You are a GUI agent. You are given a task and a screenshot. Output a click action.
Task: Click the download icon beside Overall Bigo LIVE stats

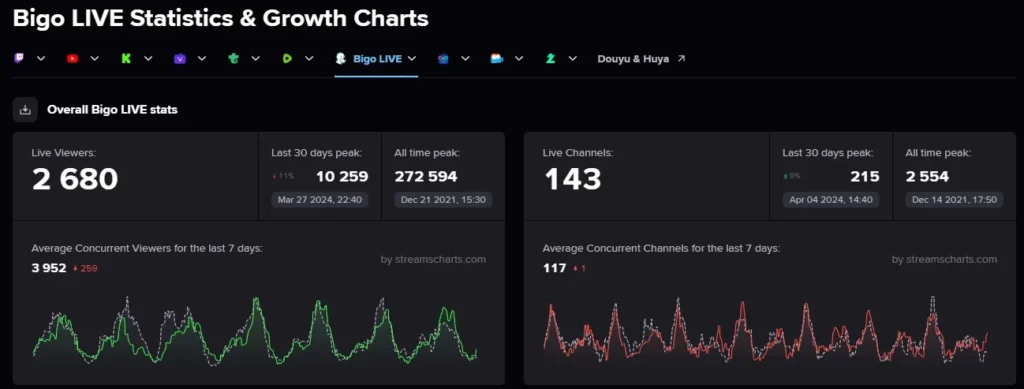pyautogui.click(x=25, y=110)
